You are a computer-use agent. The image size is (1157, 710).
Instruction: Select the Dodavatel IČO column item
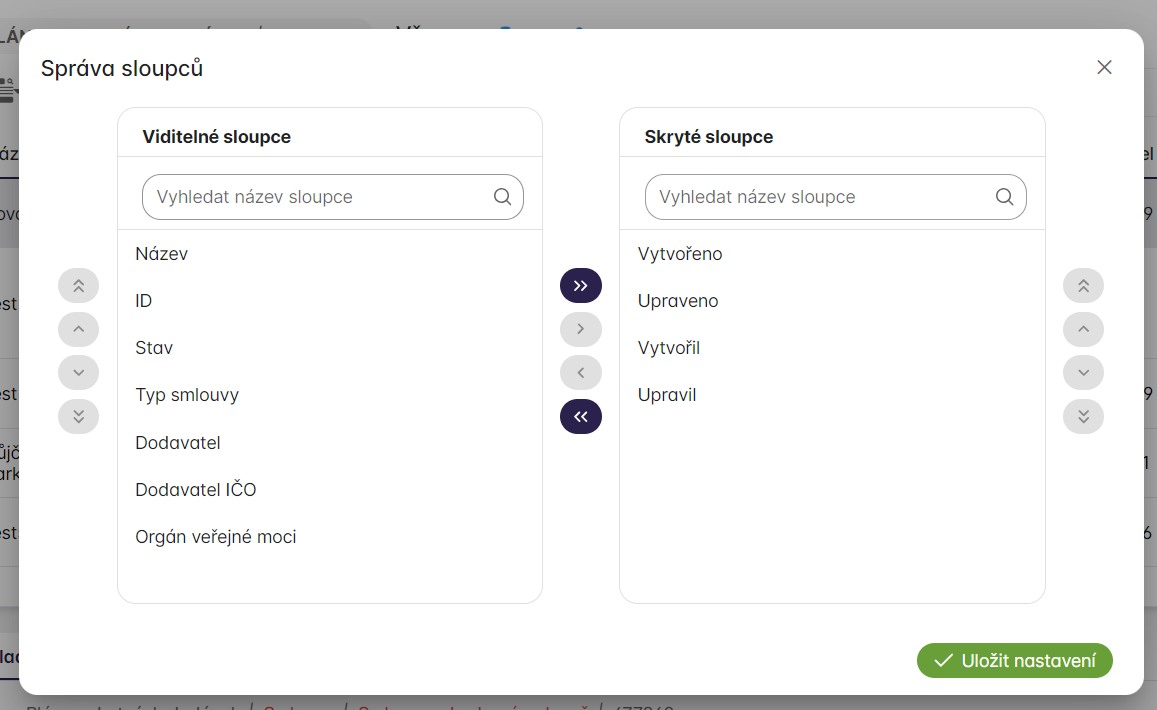click(x=196, y=489)
